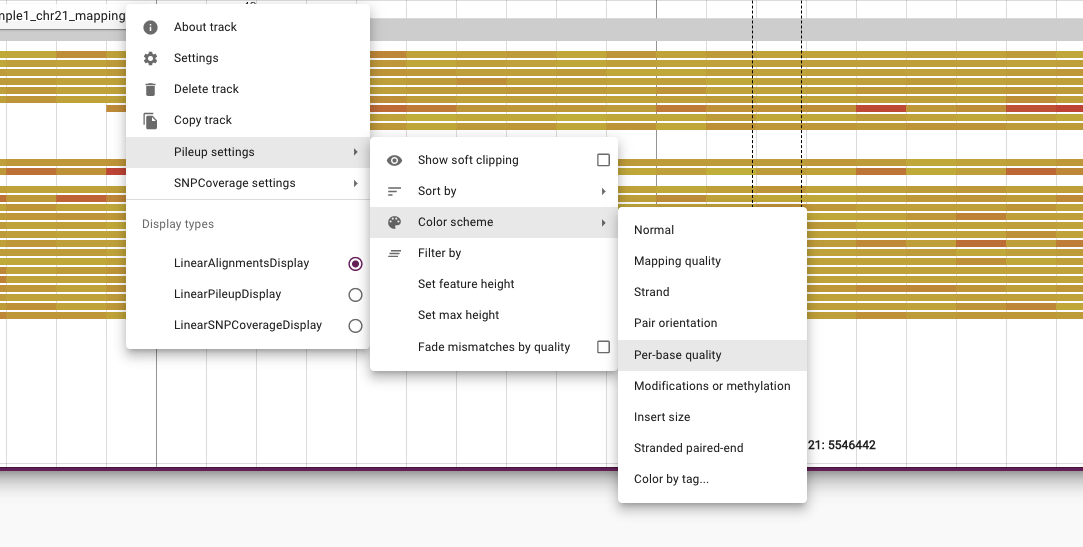Image resolution: width=1083 pixels, height=547 pixels.
Task: Choose Delete track
Action: (248, 89)
